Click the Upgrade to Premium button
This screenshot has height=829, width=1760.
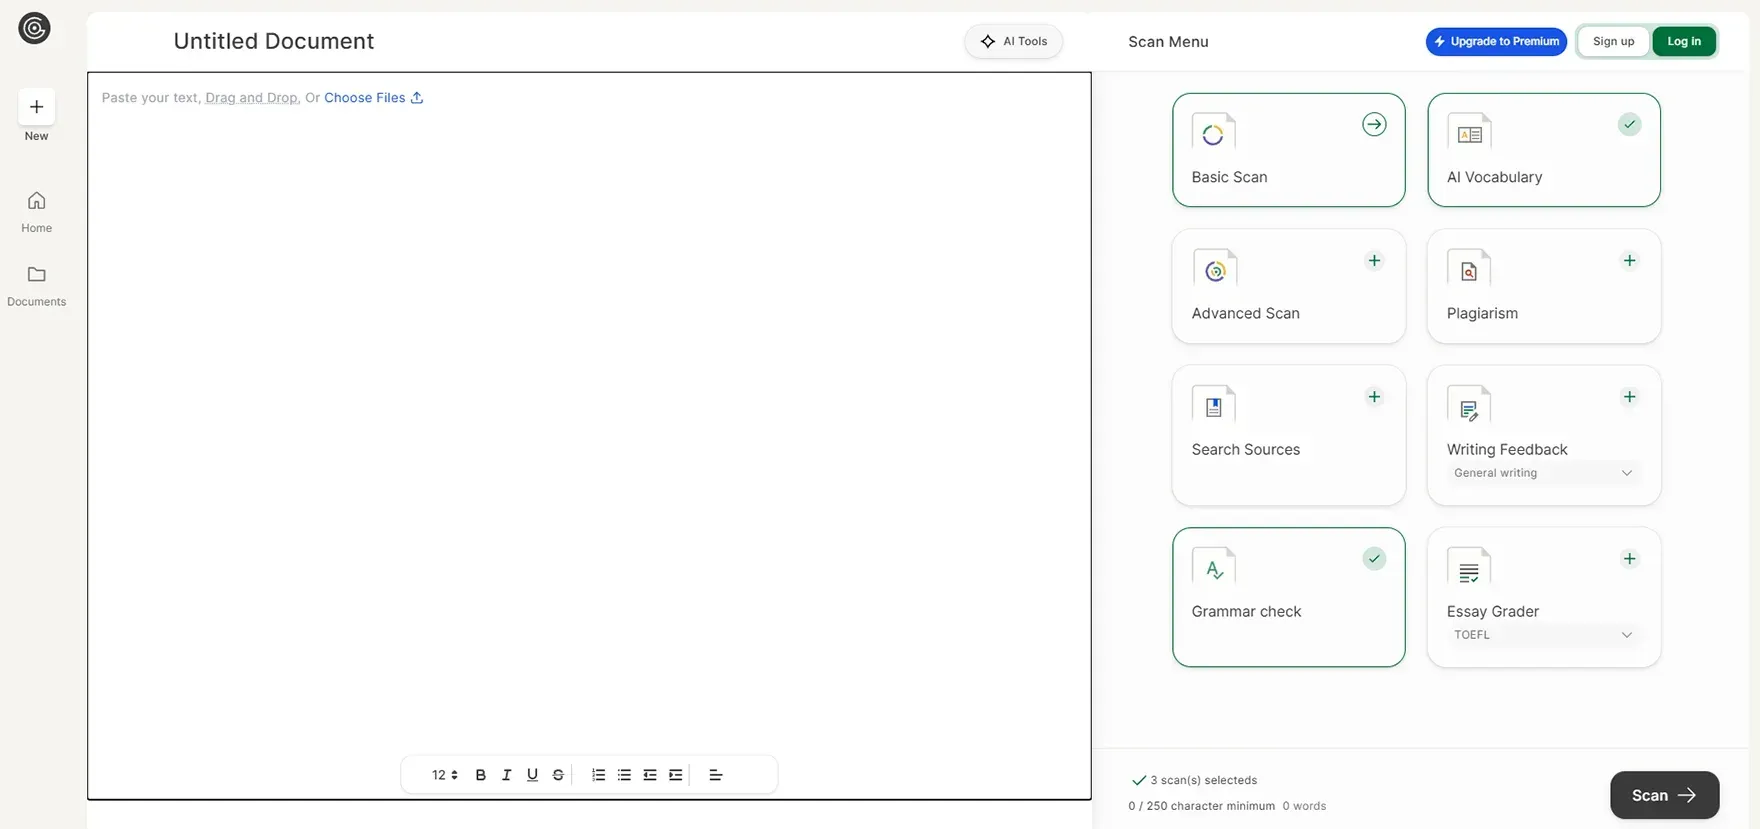[x=1496, y=41]
